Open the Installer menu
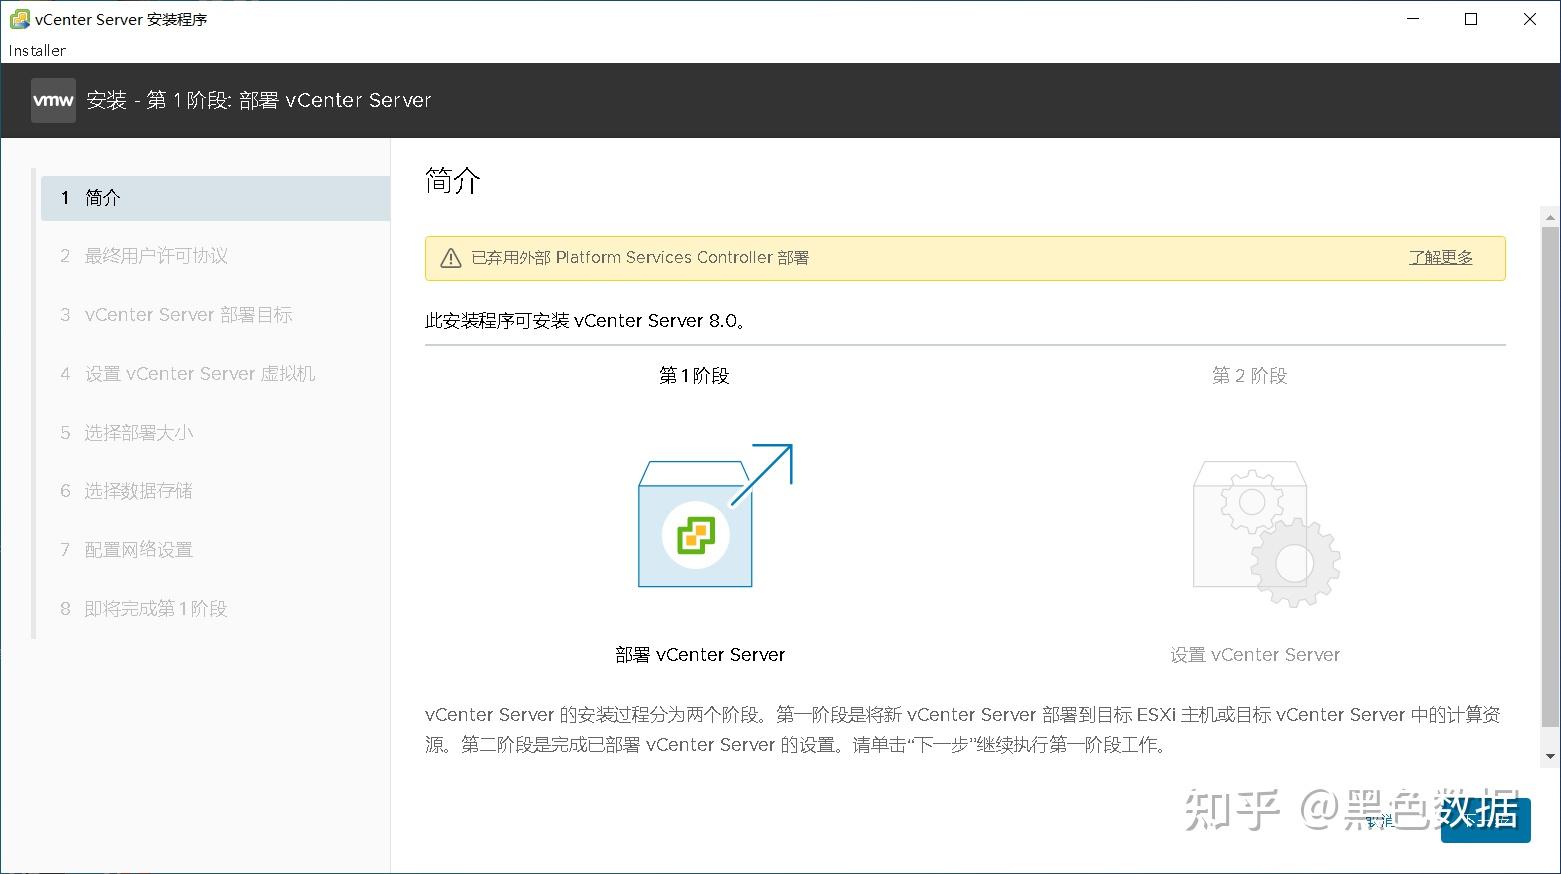Image resolution: width=1561 pixels, height=874 pixels. click(36, 50)
